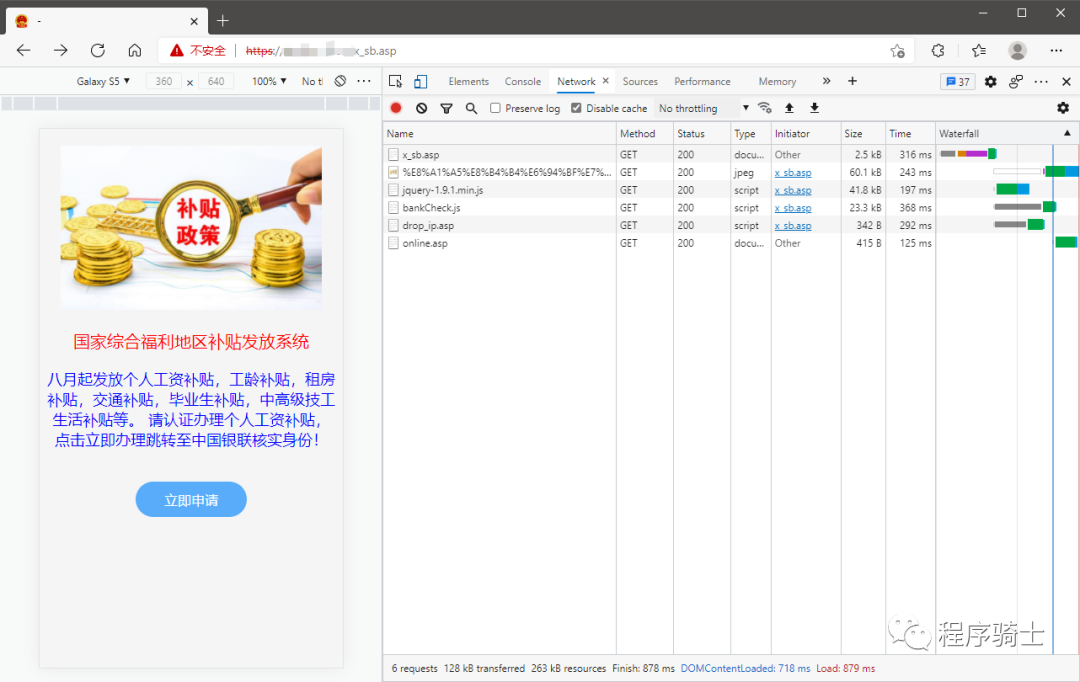Open the Sources panel
Image resolution: width=1080 pixels, height=682 pixels.
tap(640, 81)
